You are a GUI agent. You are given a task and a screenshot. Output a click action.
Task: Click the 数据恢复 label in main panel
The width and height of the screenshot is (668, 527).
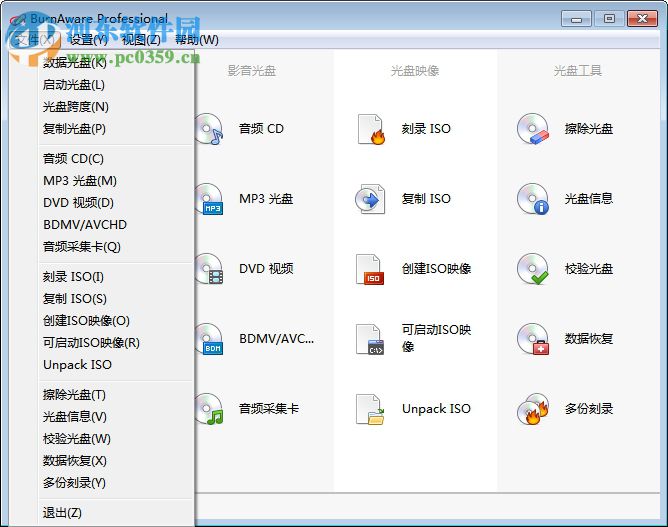pyautogui.click(x=589, y=339)
